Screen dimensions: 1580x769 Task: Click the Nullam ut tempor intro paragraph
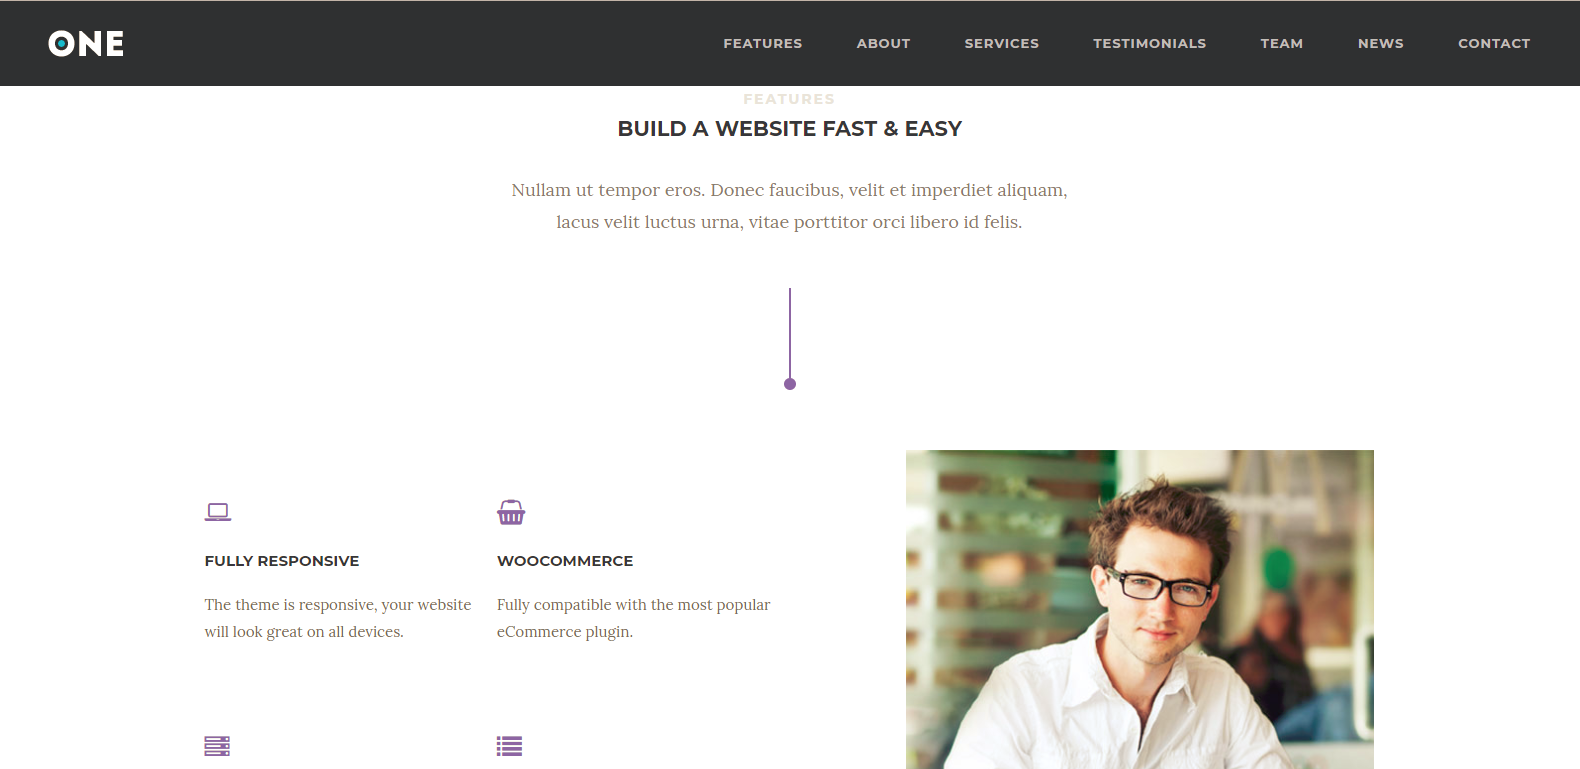tap(790, 206)
